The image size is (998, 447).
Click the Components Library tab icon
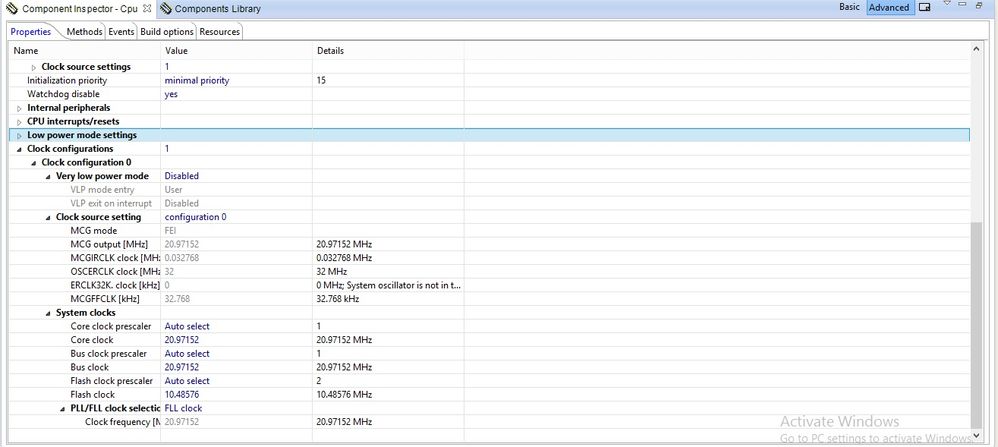tap(165, 9)
